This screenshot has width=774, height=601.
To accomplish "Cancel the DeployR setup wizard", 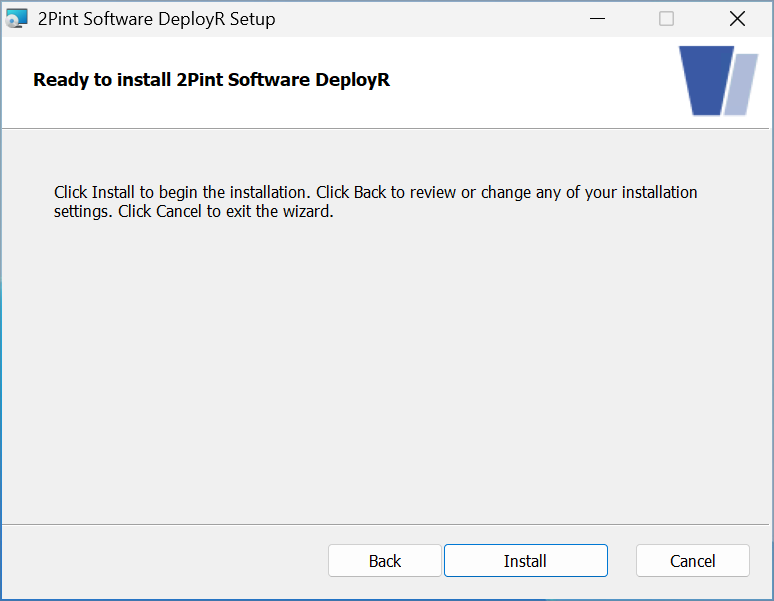I will 692,561.
